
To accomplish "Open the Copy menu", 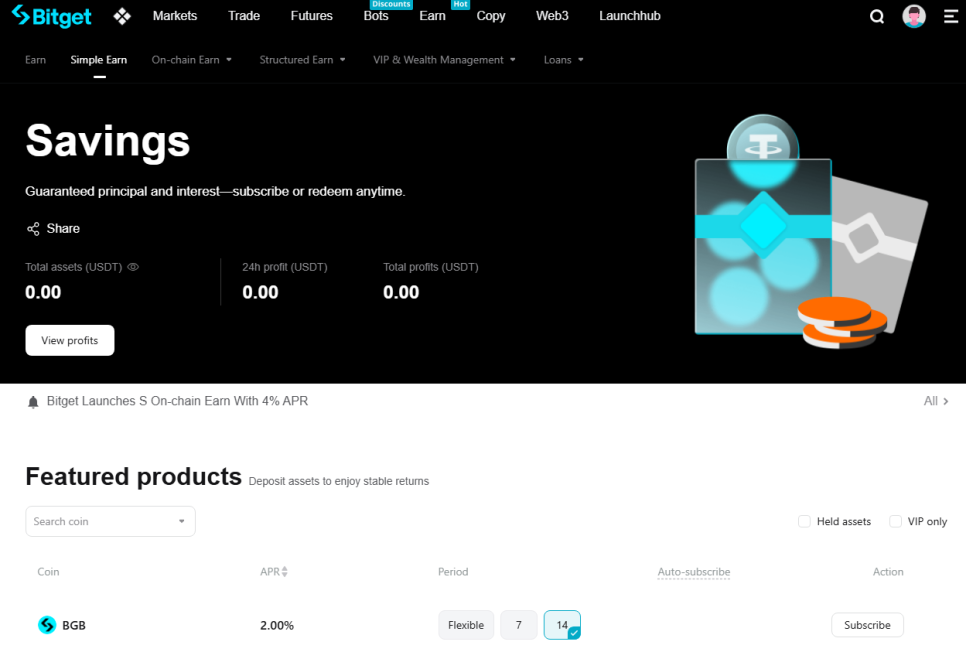I will (491, 16).
